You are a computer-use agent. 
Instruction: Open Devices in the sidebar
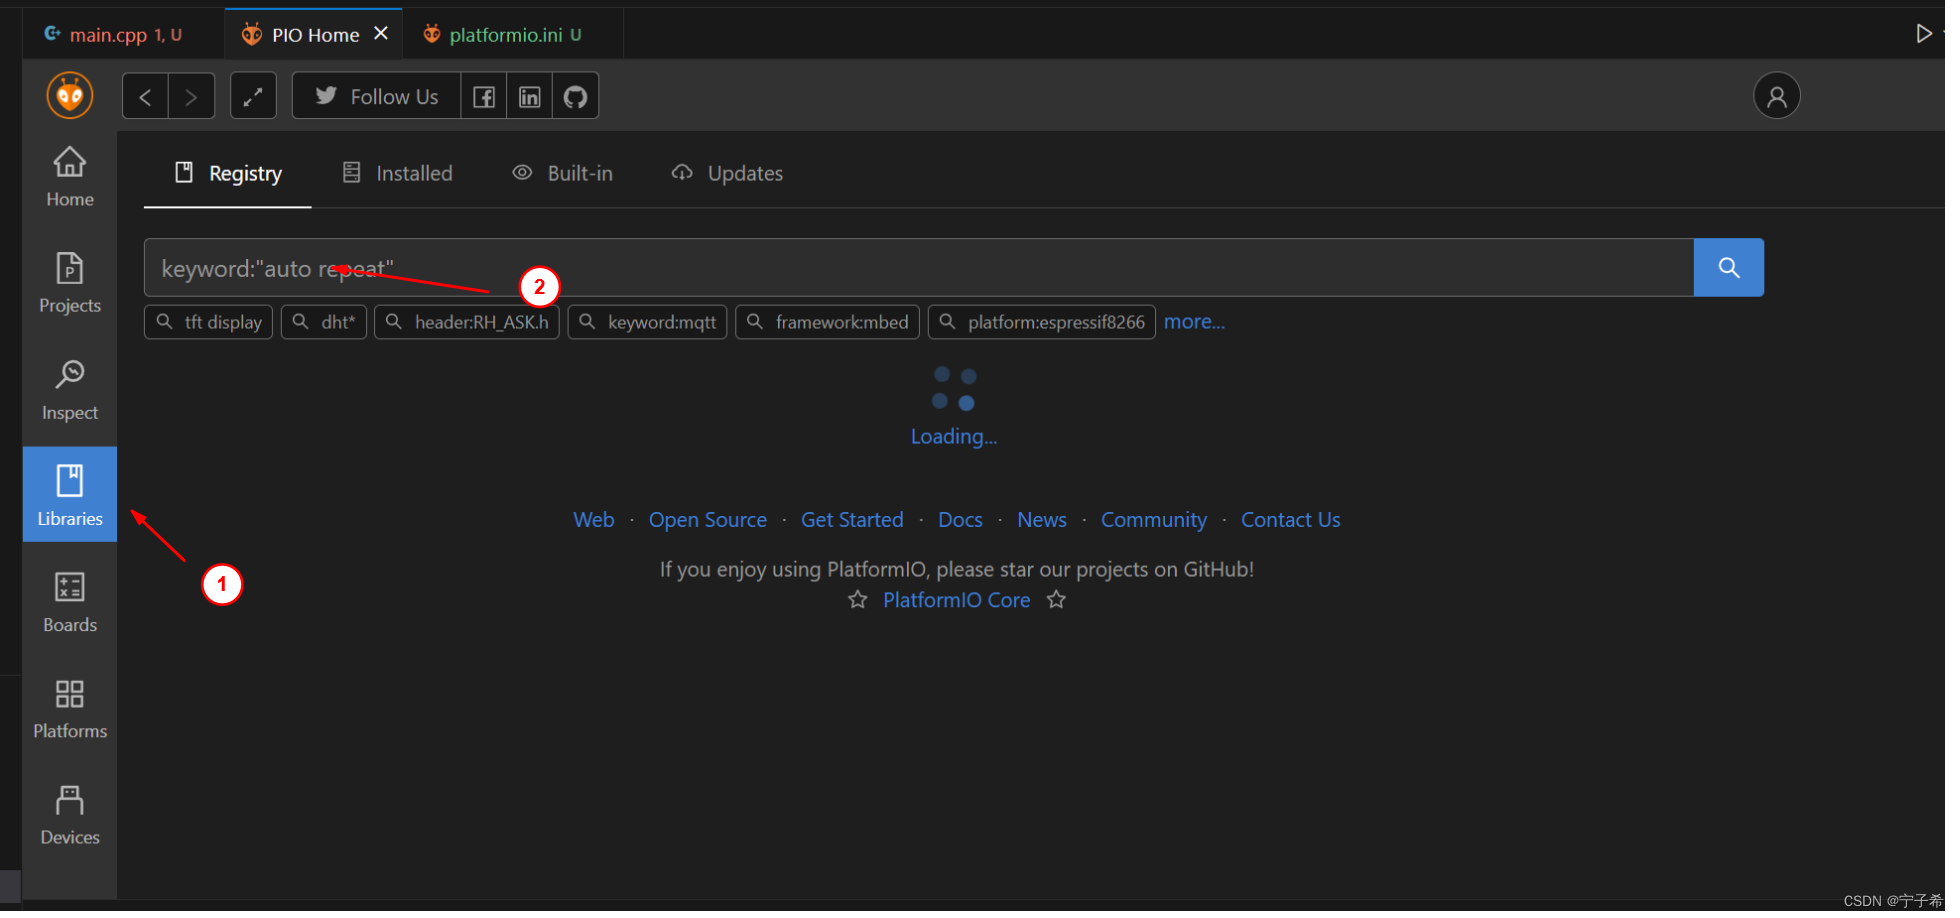(x=70, y=817)
